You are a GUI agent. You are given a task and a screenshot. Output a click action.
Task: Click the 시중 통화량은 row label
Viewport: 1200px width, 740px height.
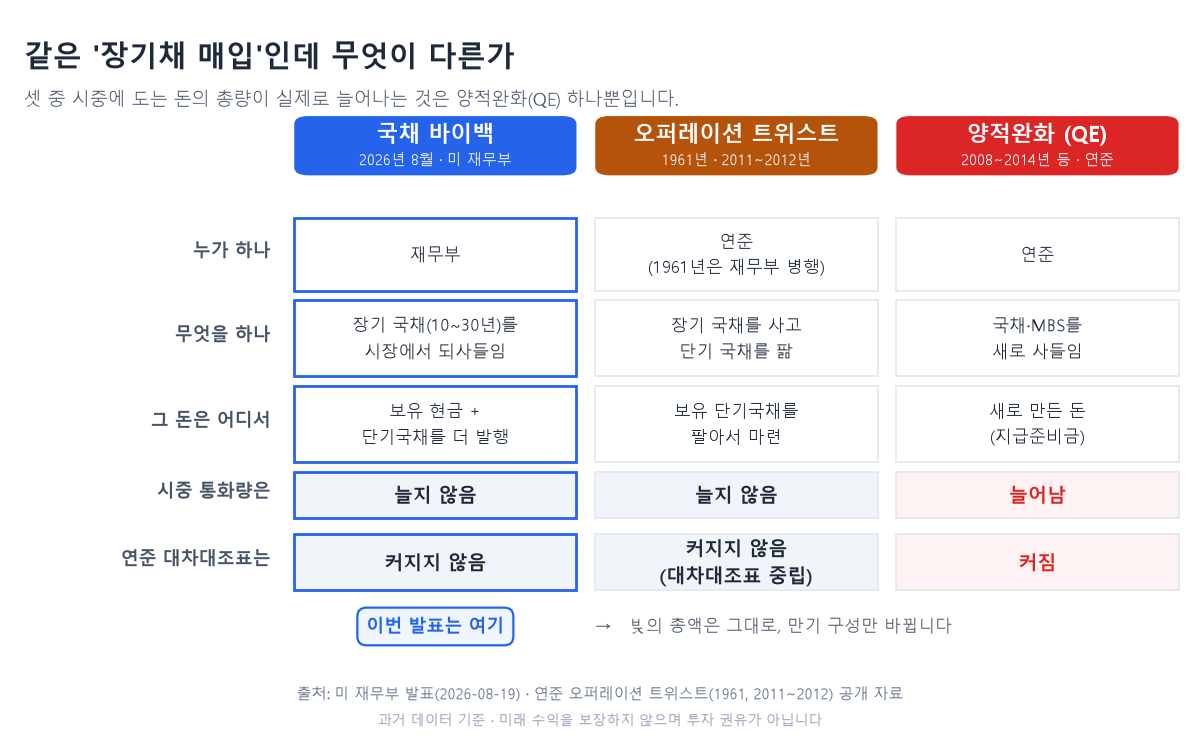pos(214,490)
